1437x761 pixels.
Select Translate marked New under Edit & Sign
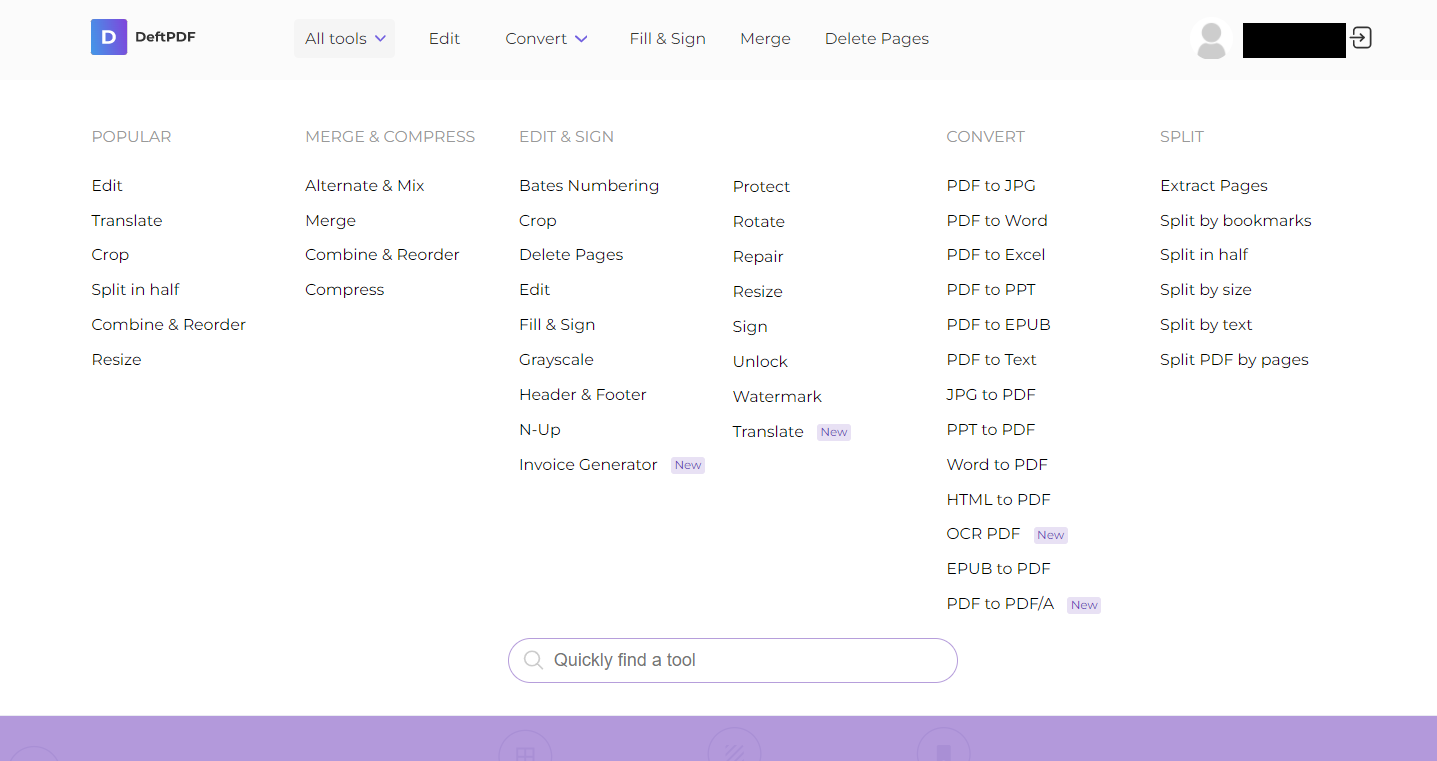[x=768, y=431]
